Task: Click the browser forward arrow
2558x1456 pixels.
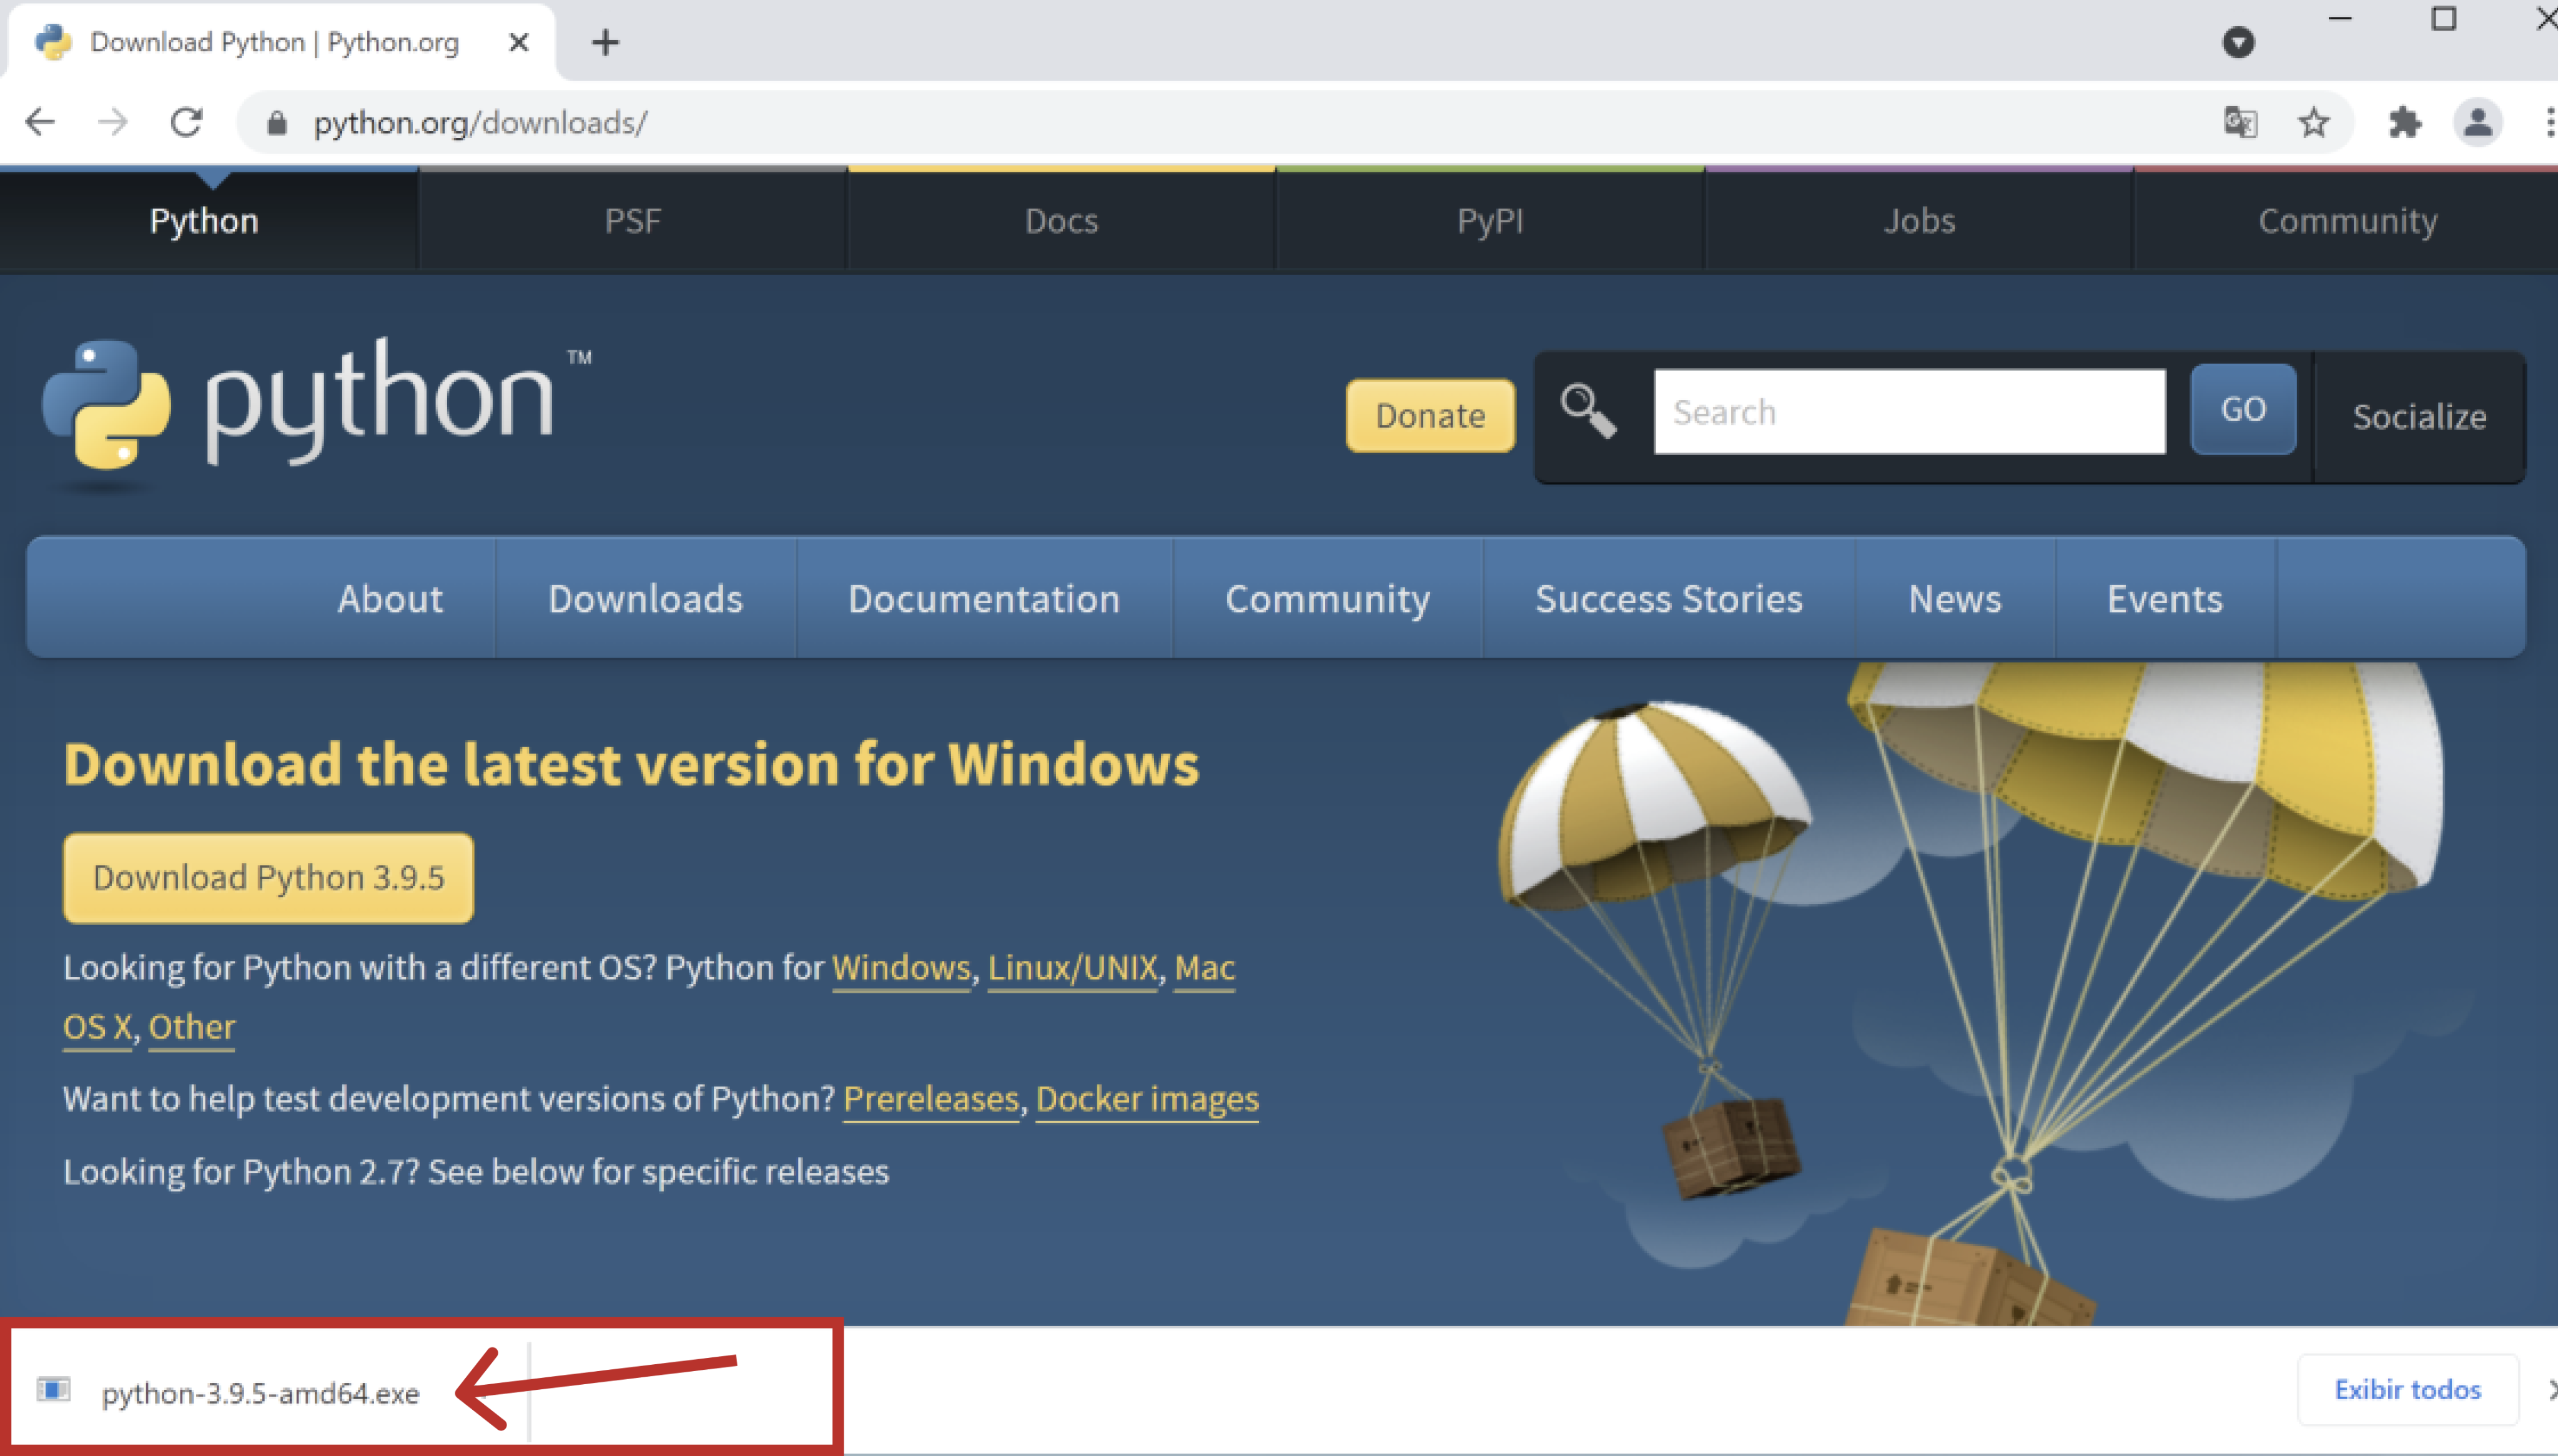Action: tap(113, 122)
